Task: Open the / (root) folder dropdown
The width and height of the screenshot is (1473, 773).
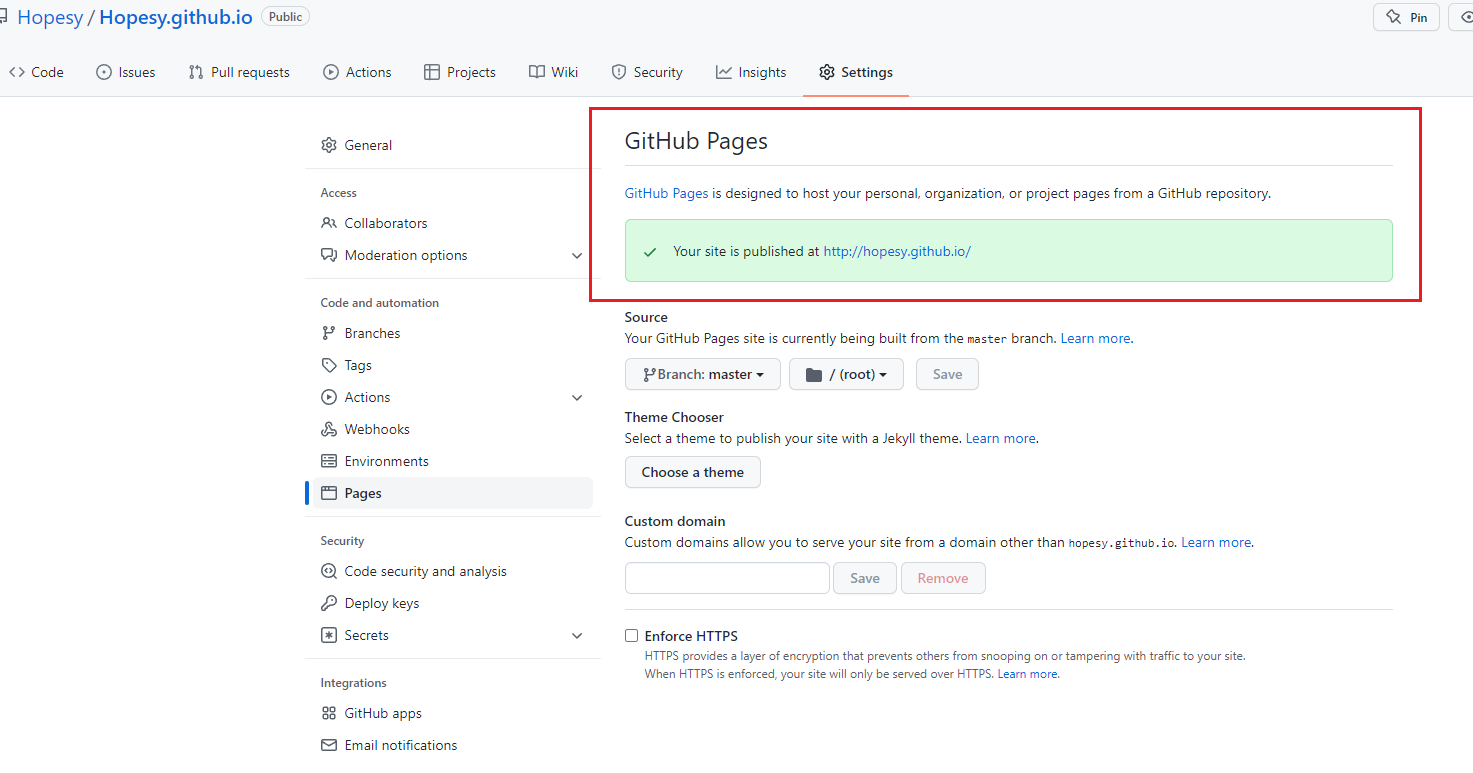Action: click(x=846, y=374)
